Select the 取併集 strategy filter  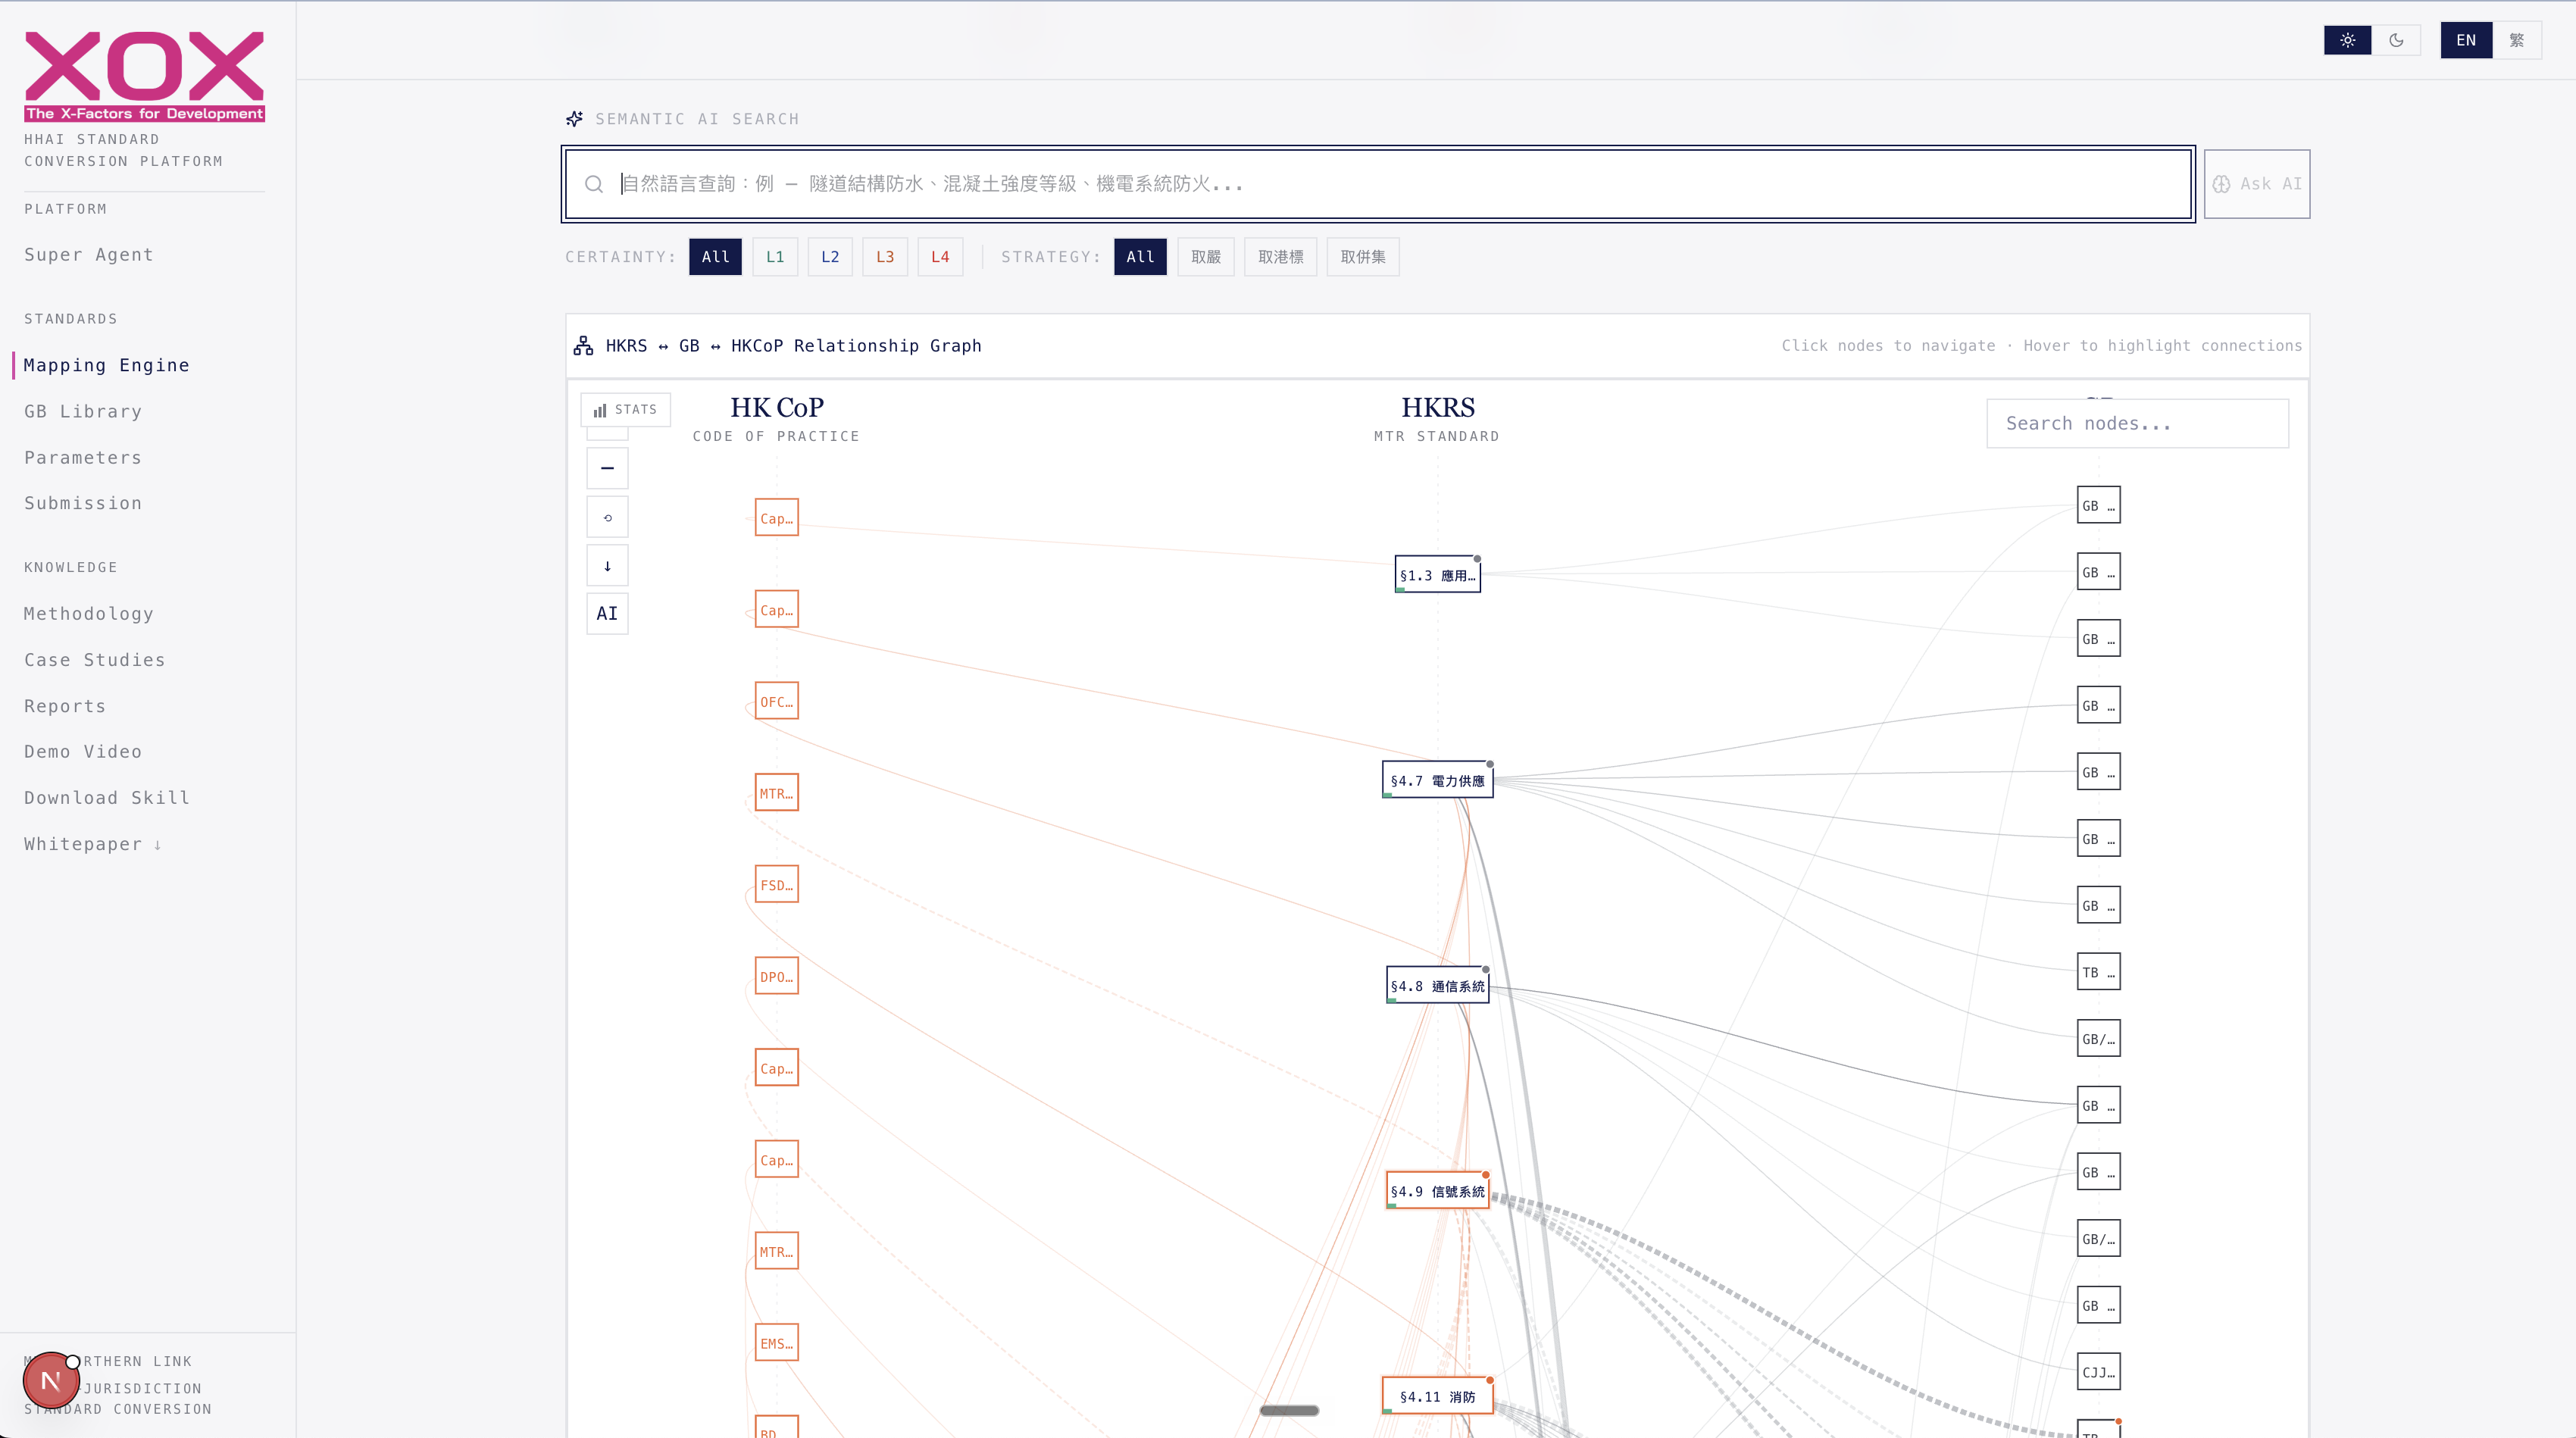(x=1363, y=257)
